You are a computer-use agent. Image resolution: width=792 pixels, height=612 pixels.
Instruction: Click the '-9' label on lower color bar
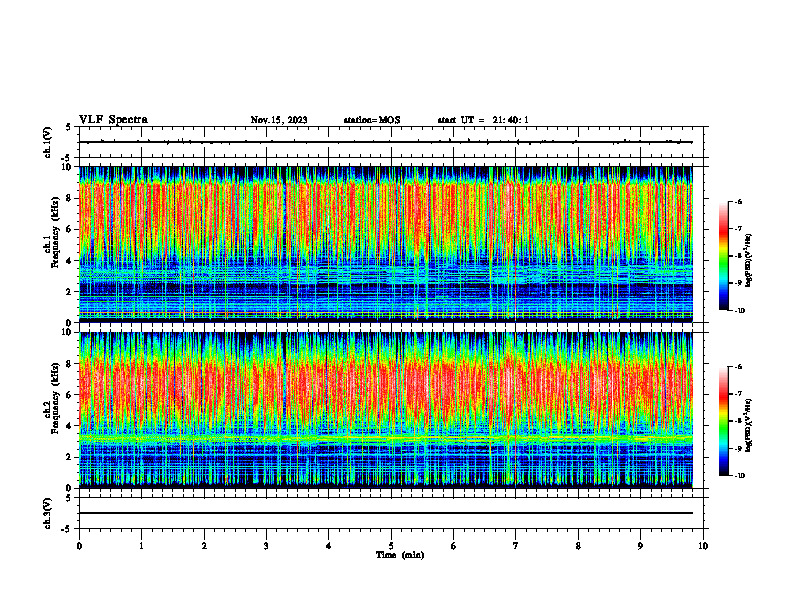[x=739, y=448]
